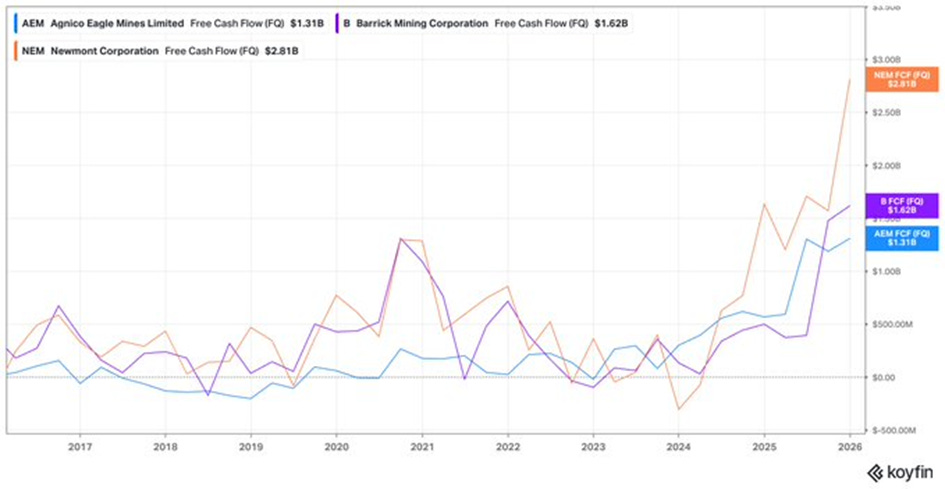The width and height of the screenshot is (945, 489).
Task: Click the orange NEM color marker in legend
Action: coord(16,51)
